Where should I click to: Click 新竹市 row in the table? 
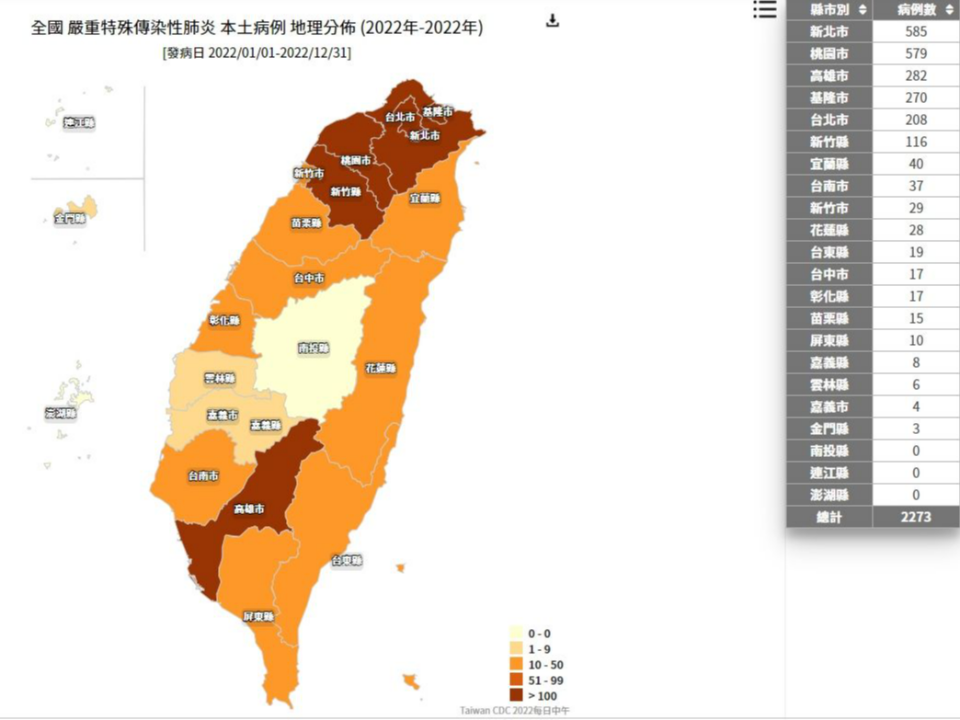click(x=872, y=208)
